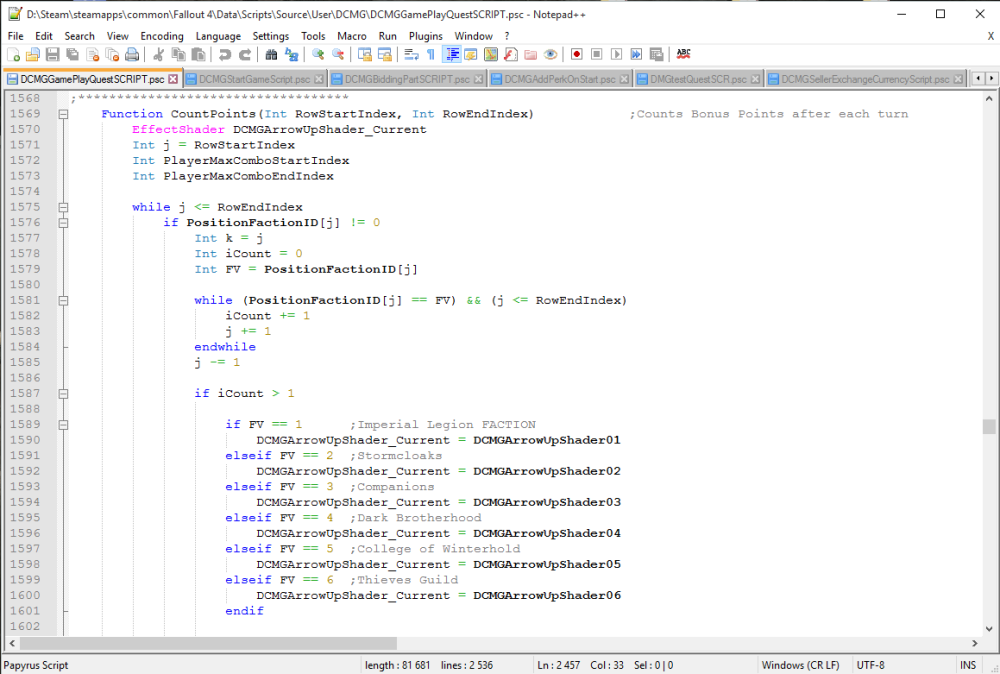The height and width of the screenshot is (674, 1000).
Task: Click the Redo arrow icon
Action: tap(244, 55)
